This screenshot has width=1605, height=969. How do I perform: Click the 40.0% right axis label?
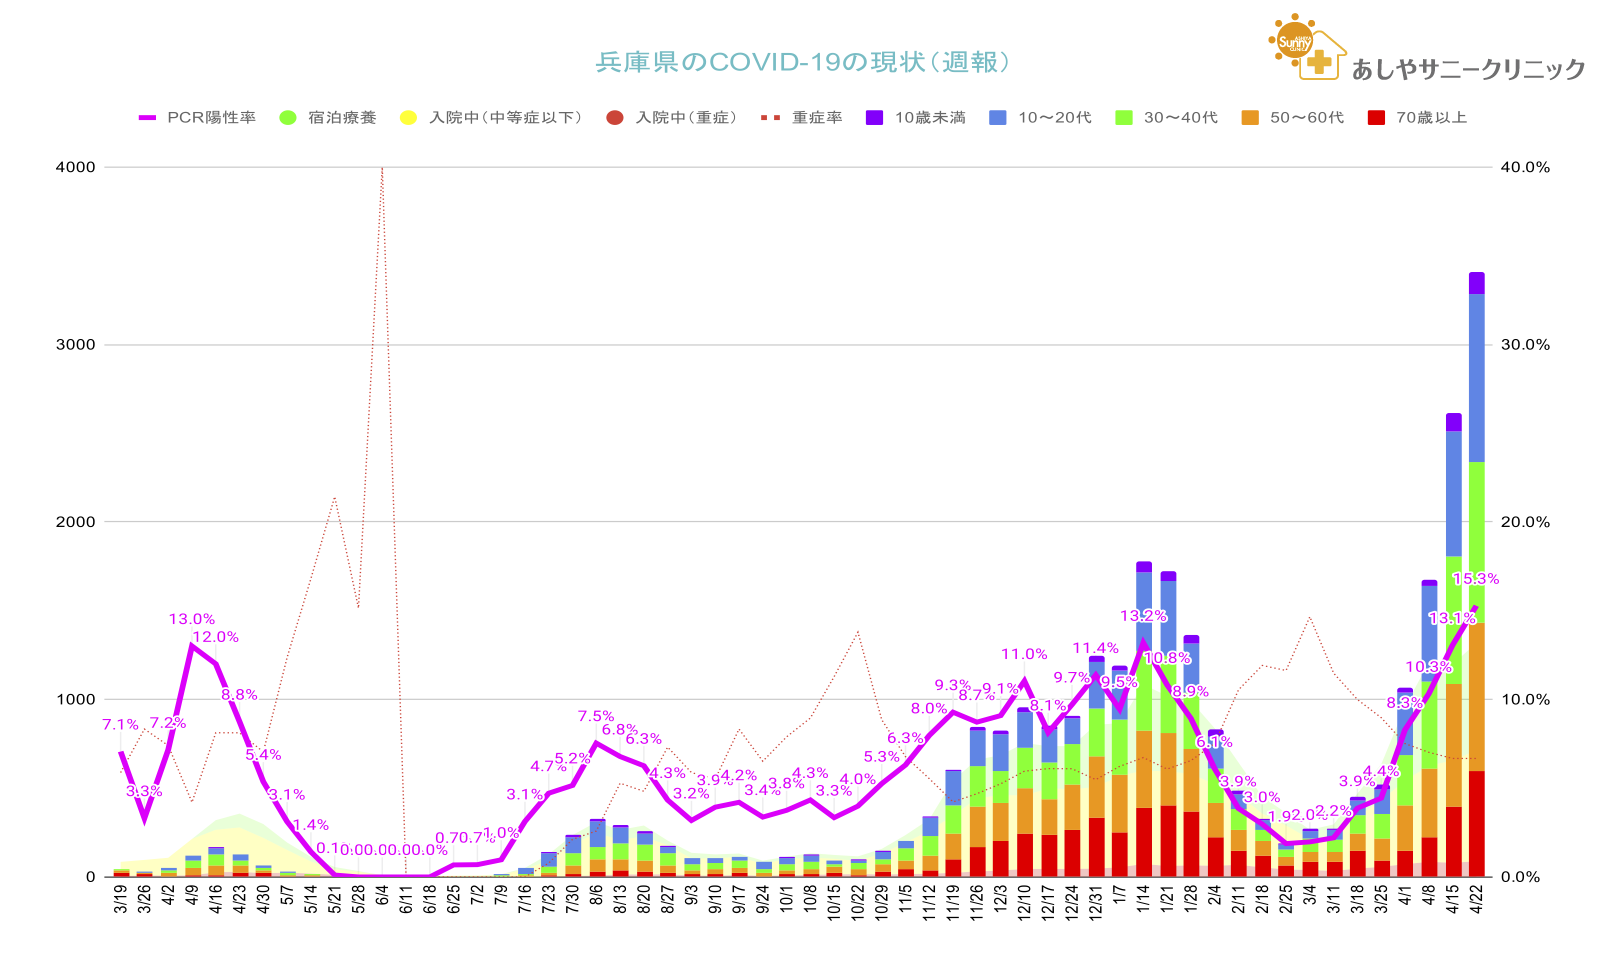pos(1525,167)
